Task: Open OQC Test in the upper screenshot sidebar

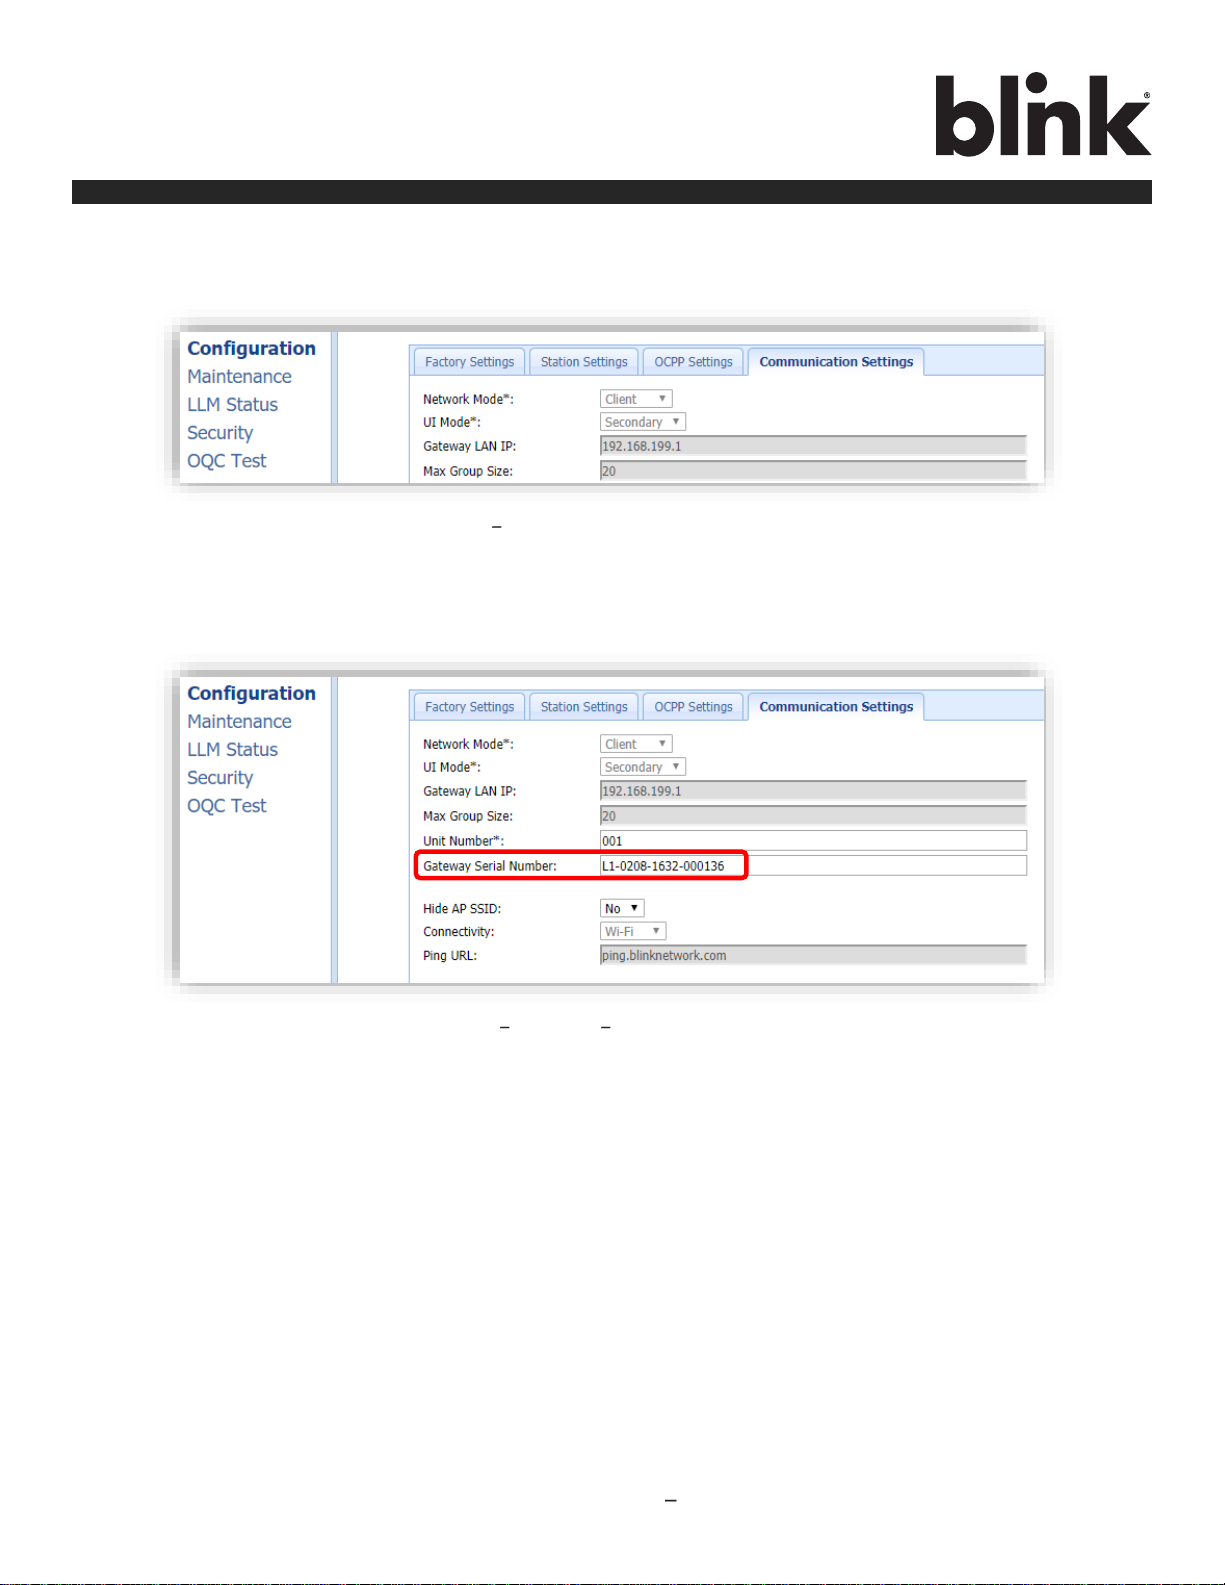Action: pyautogui.click(x=226, y=460)
